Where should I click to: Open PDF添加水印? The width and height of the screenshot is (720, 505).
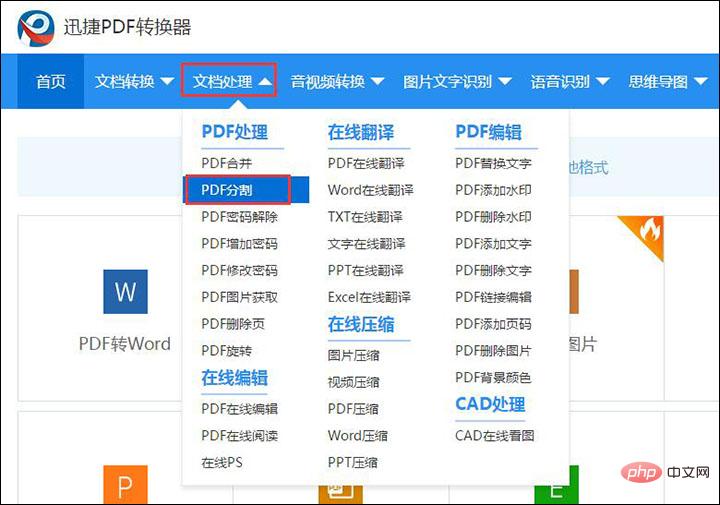click(493, 190)
